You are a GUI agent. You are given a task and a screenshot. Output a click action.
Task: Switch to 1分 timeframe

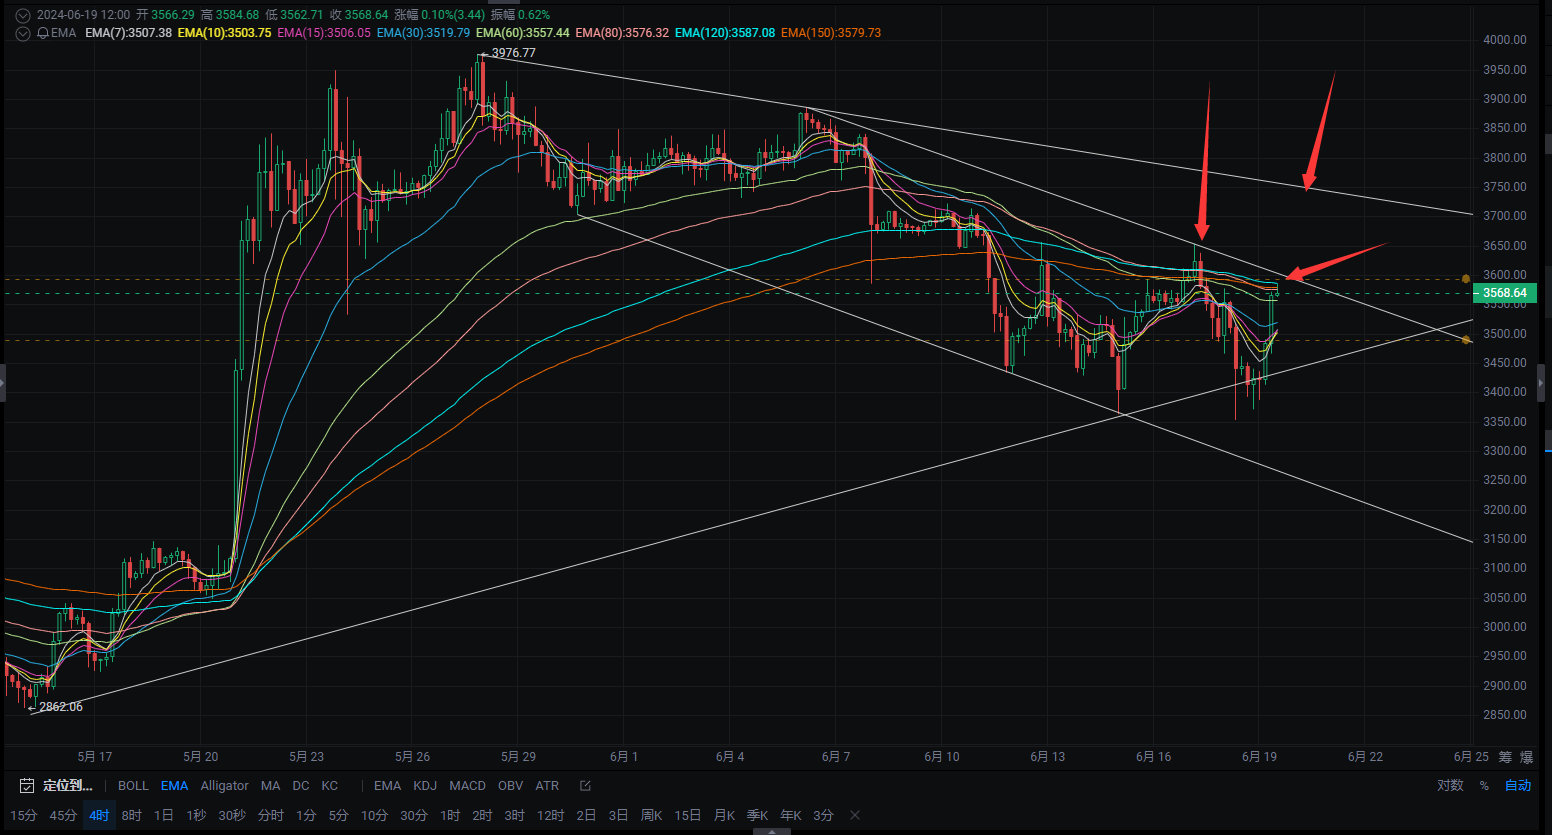click(306, 815)
